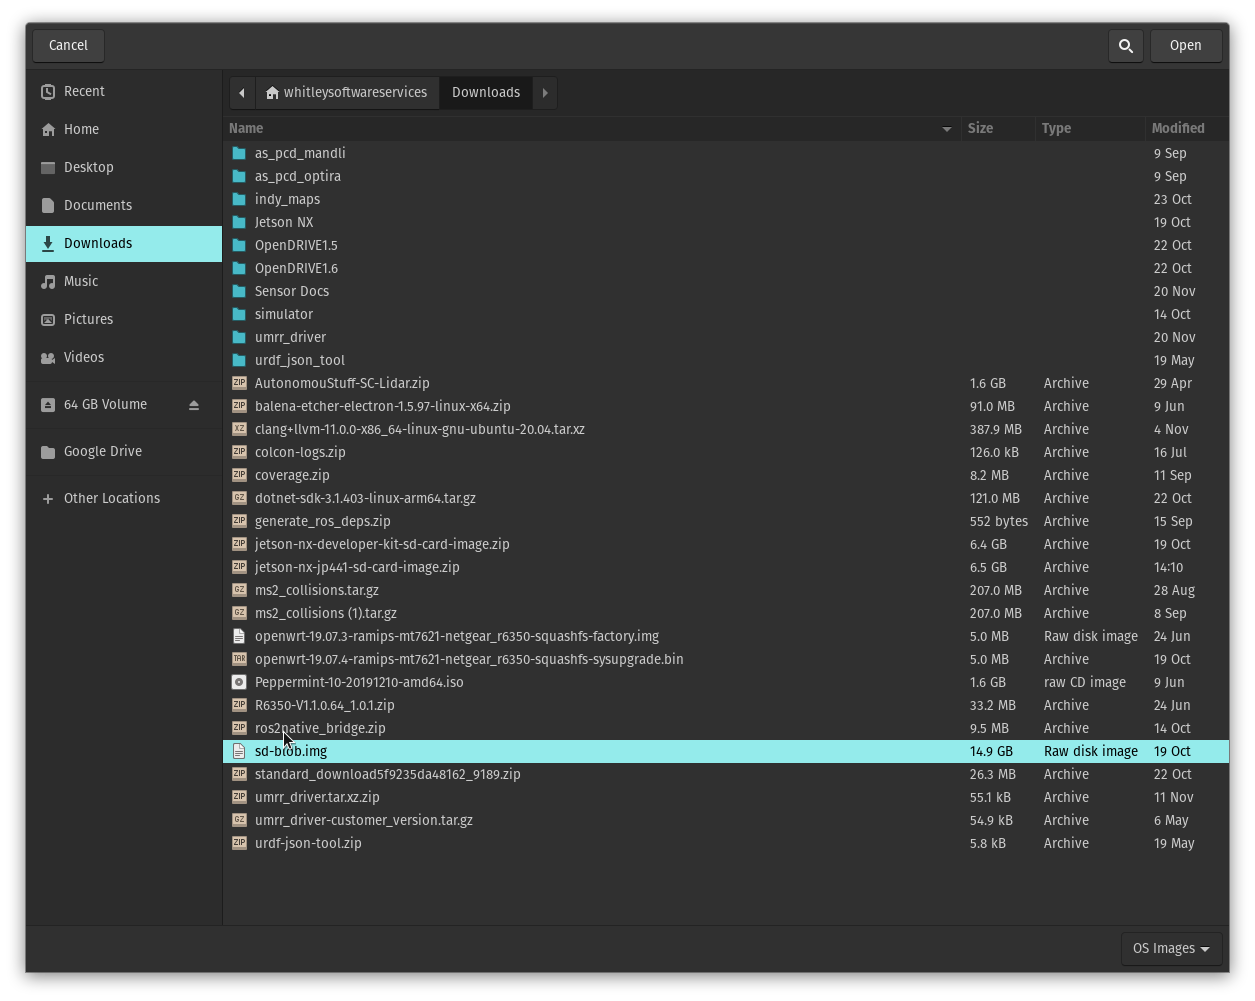1255x1001 pixels.
Task: Select Google Drive in the sidebar
Action: [124, 452]
